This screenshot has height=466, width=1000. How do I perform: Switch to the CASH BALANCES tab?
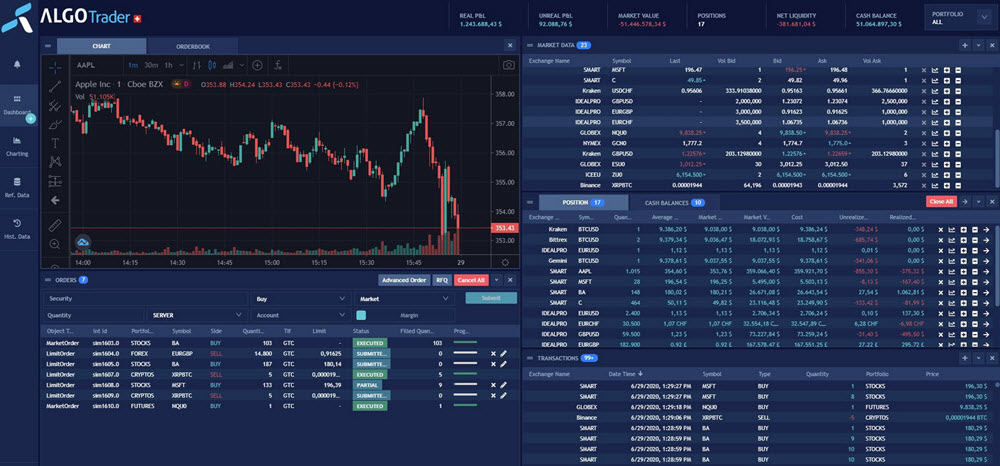pos(674,202)
